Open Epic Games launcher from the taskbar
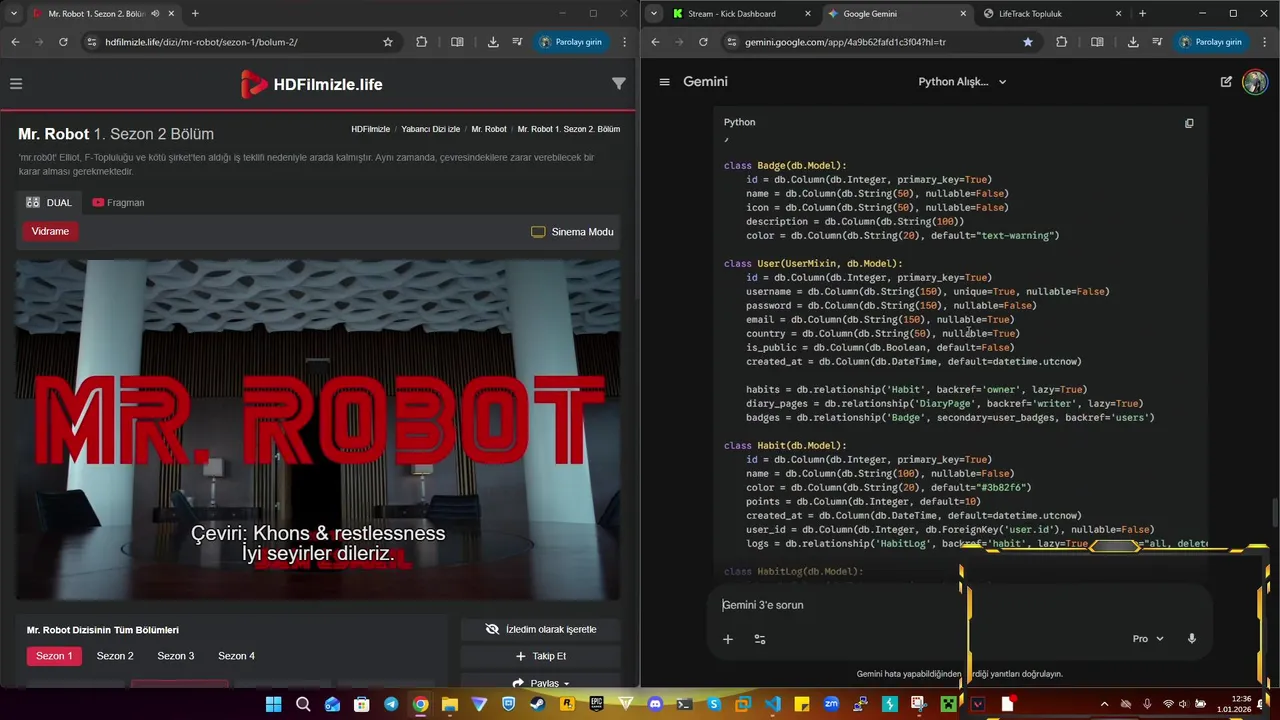This screenshot has height=720, width=1280. (x=597, y=704)
